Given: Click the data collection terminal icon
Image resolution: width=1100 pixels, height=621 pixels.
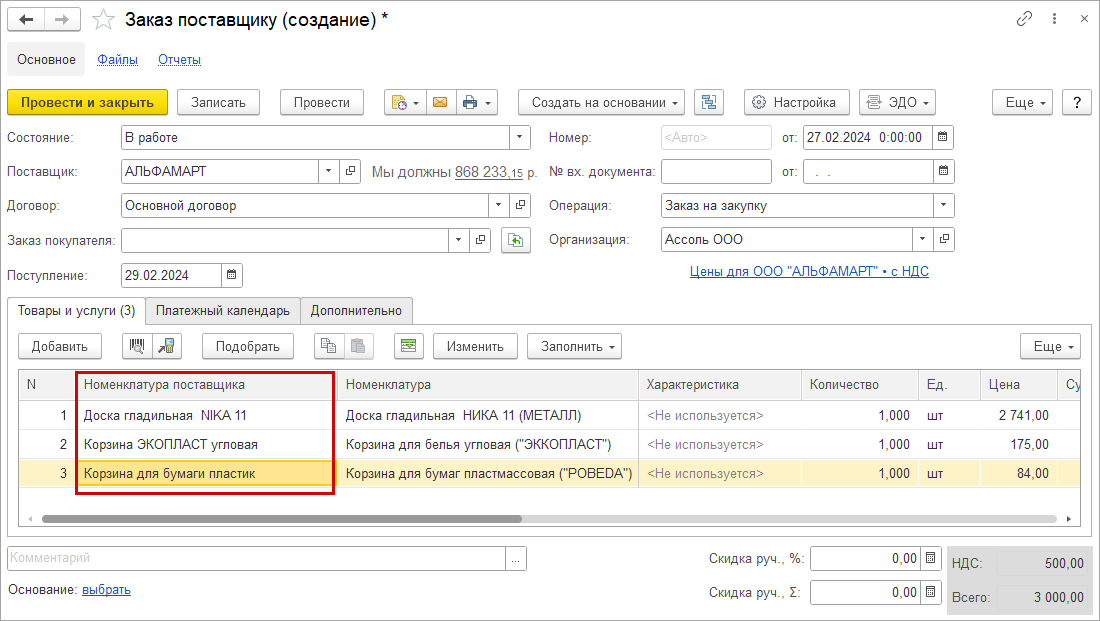Looking at the screenshot, I should 167,346.
